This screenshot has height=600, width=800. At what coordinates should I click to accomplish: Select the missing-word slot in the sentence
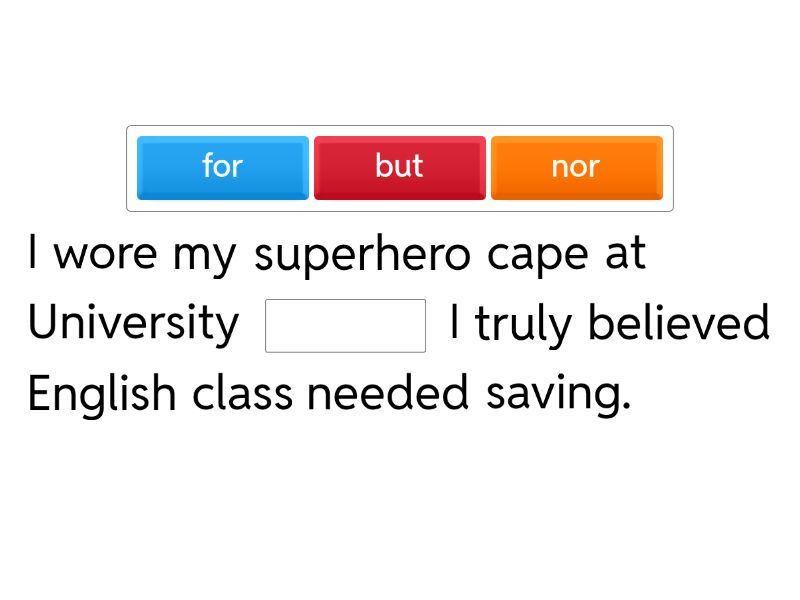click(x=345, y=326)
